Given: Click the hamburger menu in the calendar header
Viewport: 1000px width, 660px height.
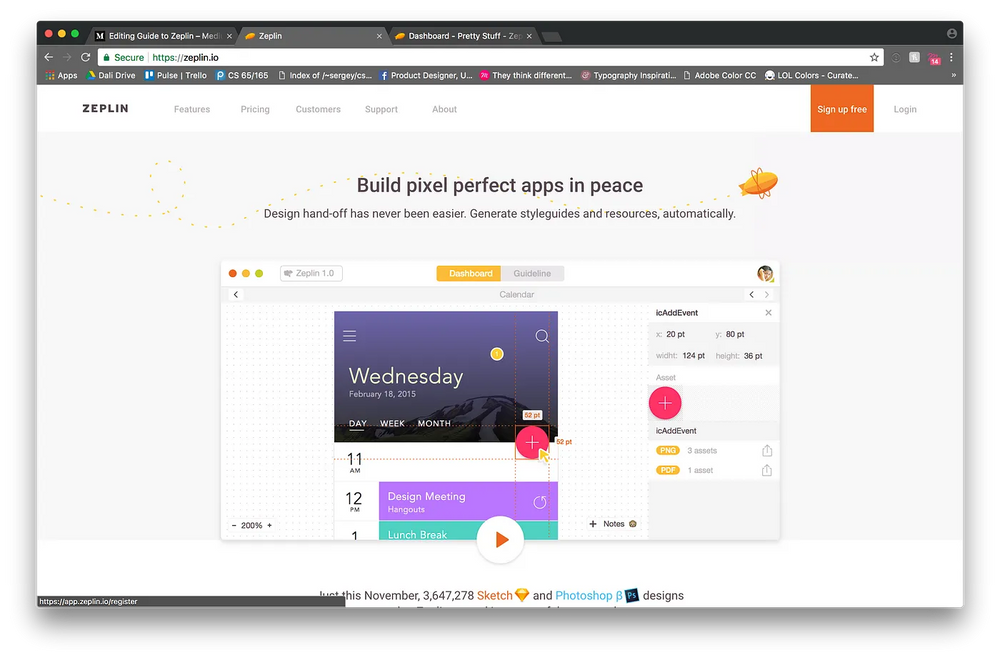Looking at the screenshot, I should point(349,336).
